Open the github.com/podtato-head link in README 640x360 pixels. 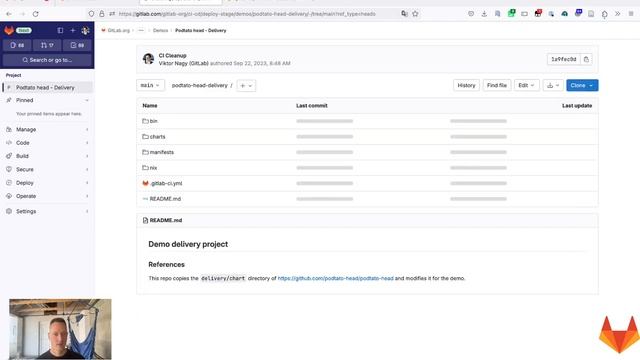point(336,278)
